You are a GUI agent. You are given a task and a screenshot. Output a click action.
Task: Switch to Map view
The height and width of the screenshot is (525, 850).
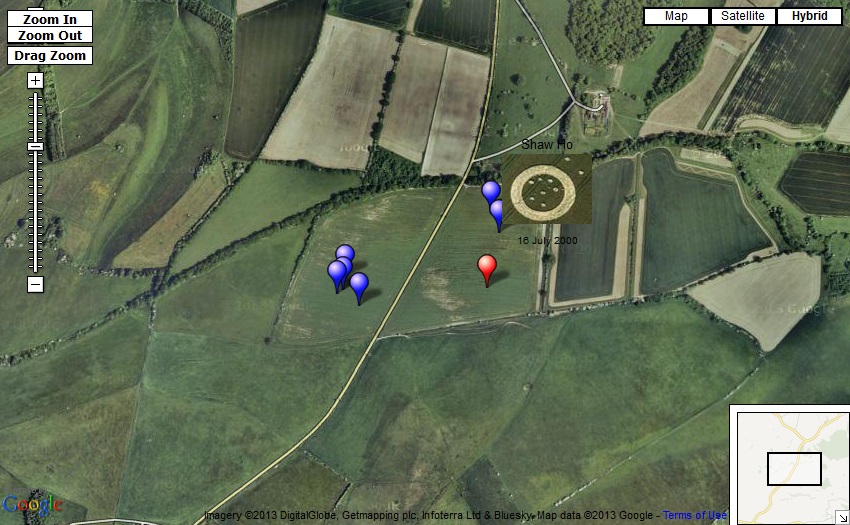pos(676,16)
